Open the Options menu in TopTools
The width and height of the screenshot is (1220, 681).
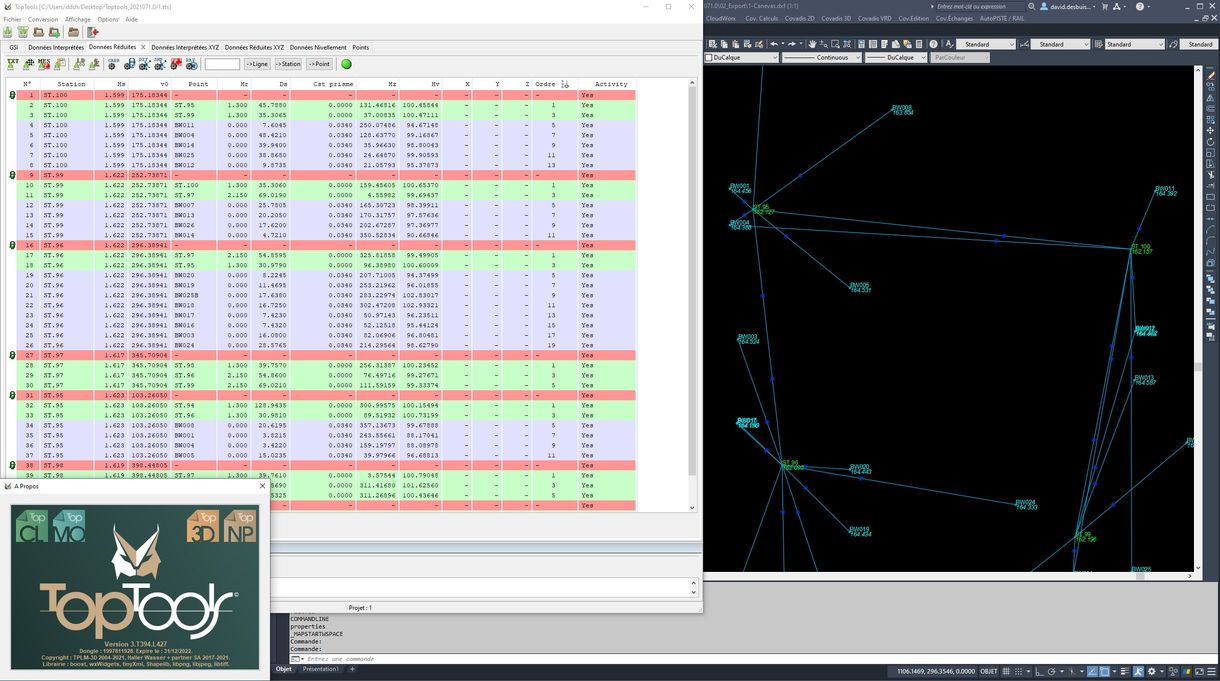coord(108,19)
